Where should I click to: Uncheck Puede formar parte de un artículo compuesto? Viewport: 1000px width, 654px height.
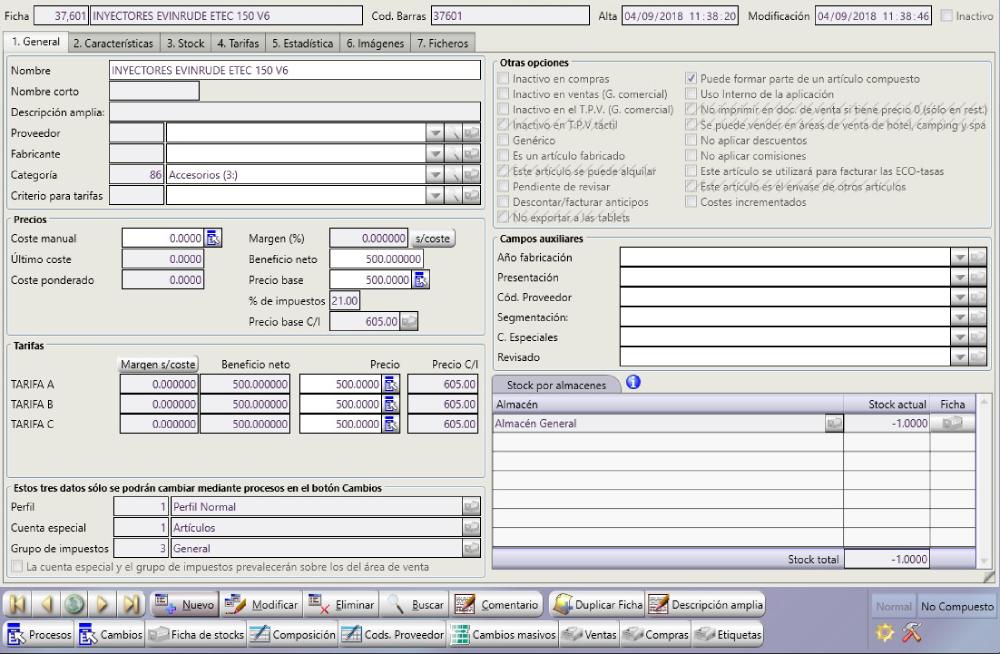click(x=692, y=78)
